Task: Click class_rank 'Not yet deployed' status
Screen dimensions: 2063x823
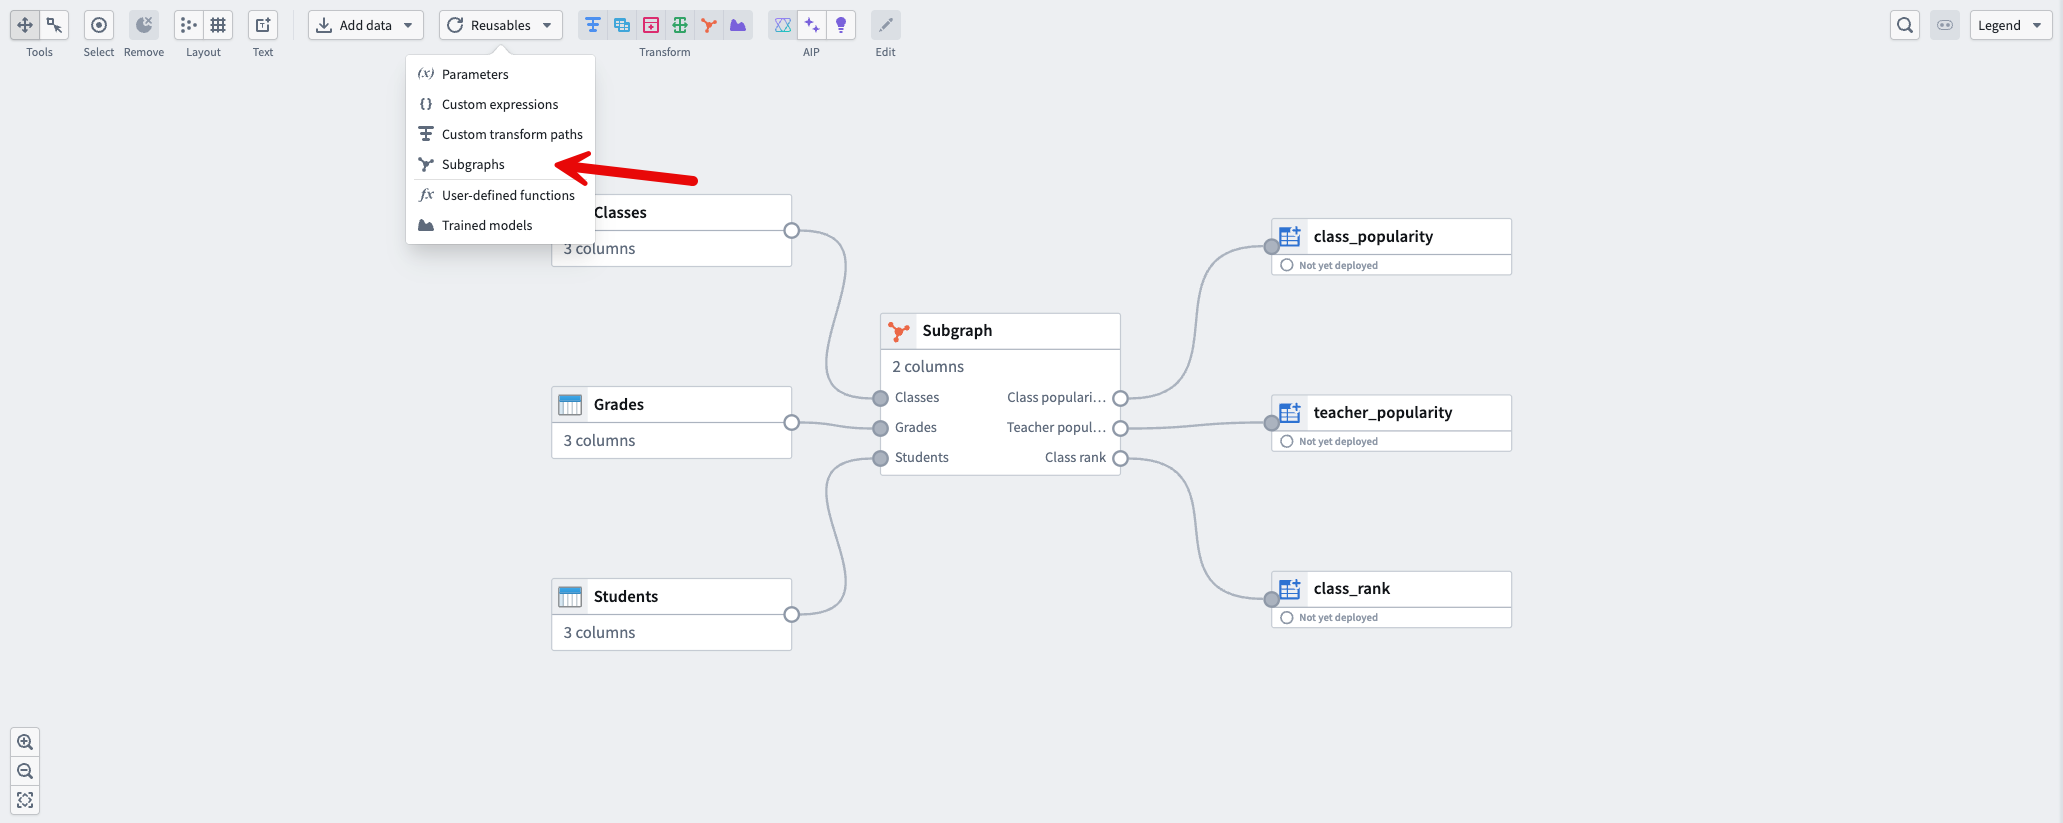Action: [x=1338, y=617]
